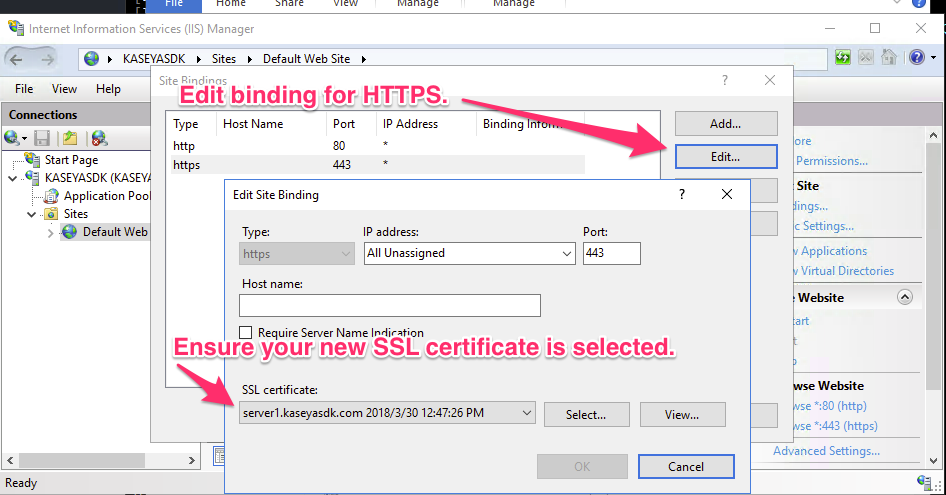946x495 pixels.
Task: Click the Connections create new connection icon
Action: (x=14, y=138)
